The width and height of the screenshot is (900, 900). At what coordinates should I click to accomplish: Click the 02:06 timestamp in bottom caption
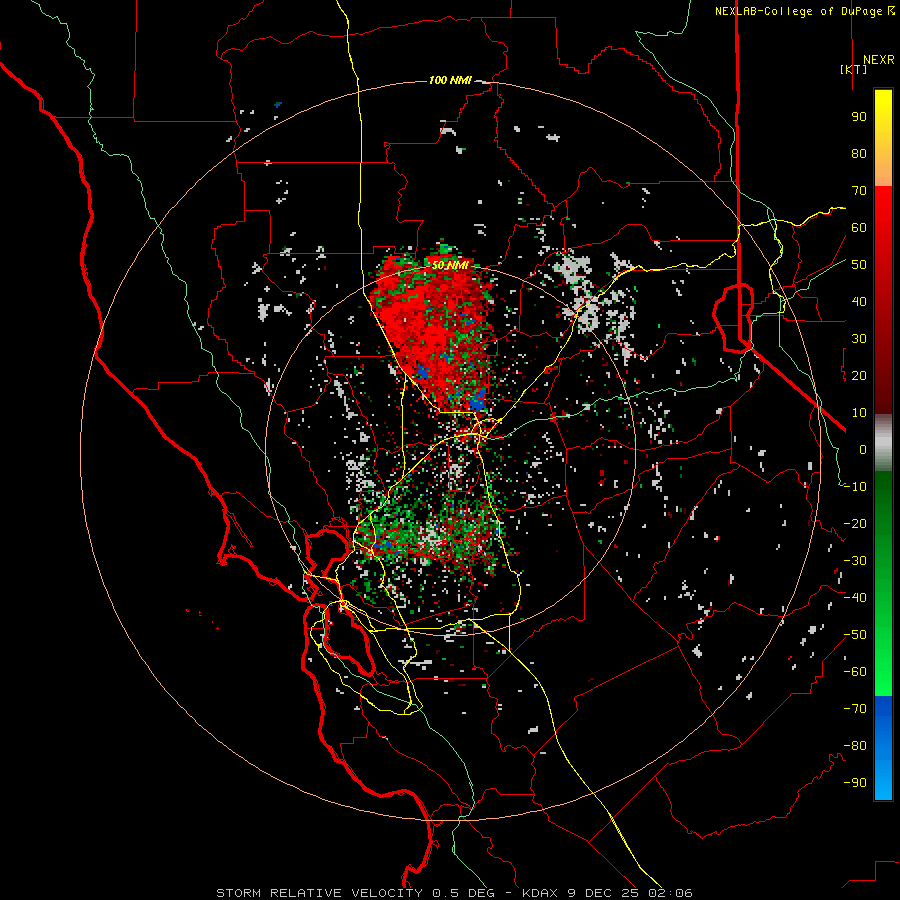pos(670,893)
